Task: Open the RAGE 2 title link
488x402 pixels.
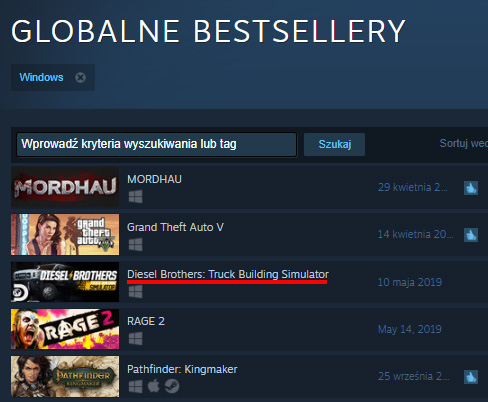Action: point(146,321)
